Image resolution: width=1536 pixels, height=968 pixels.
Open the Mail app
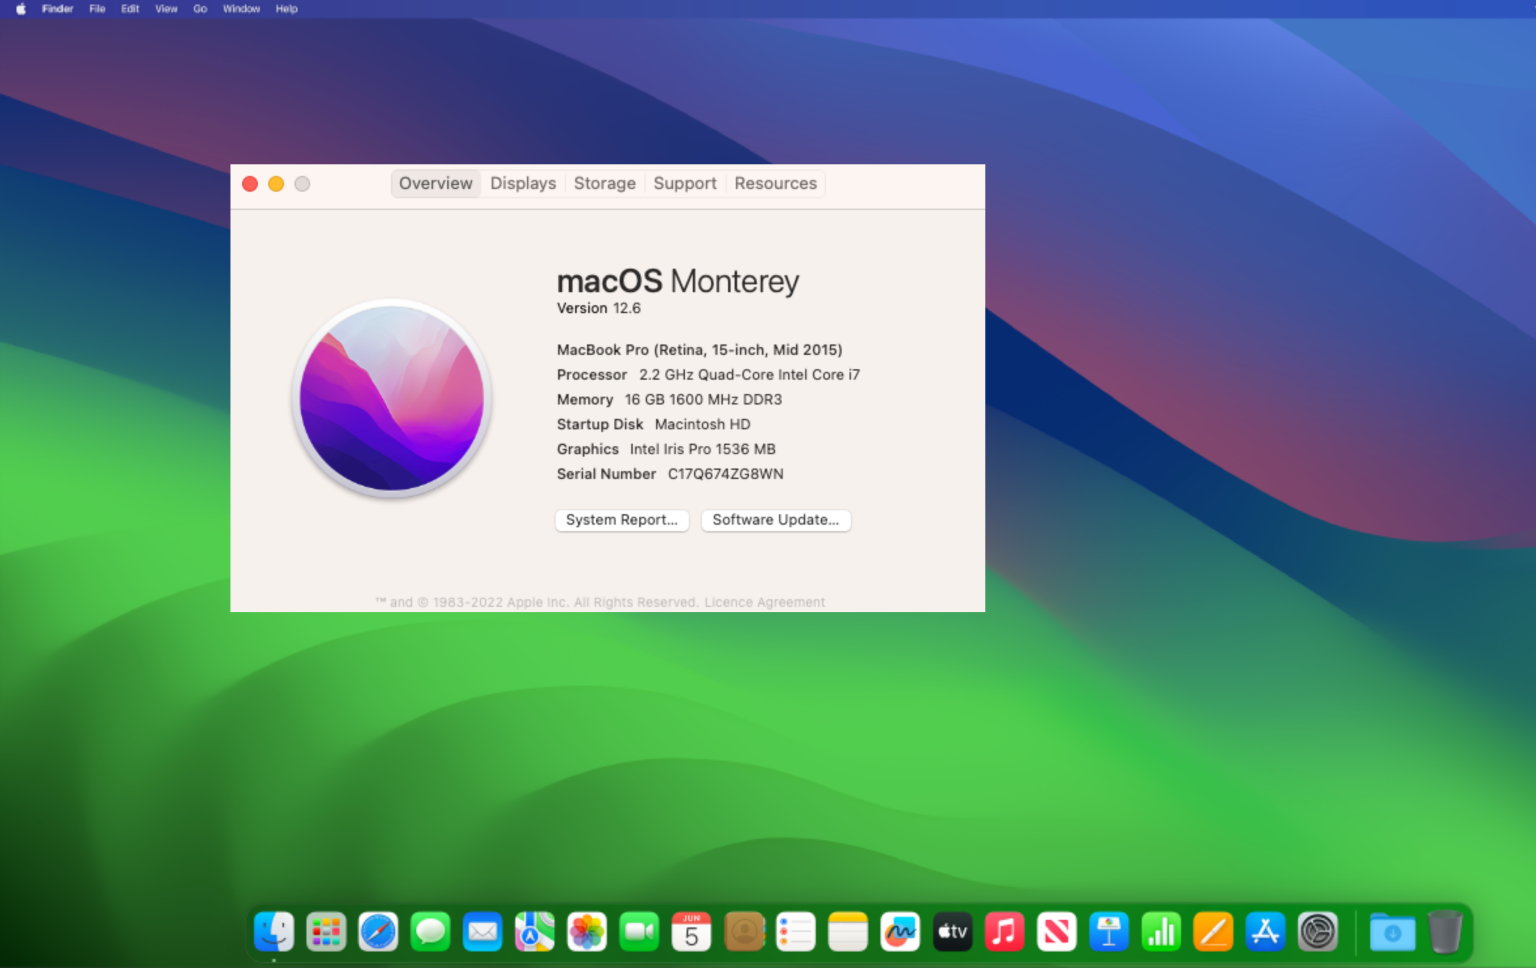(x=482, y=931)
